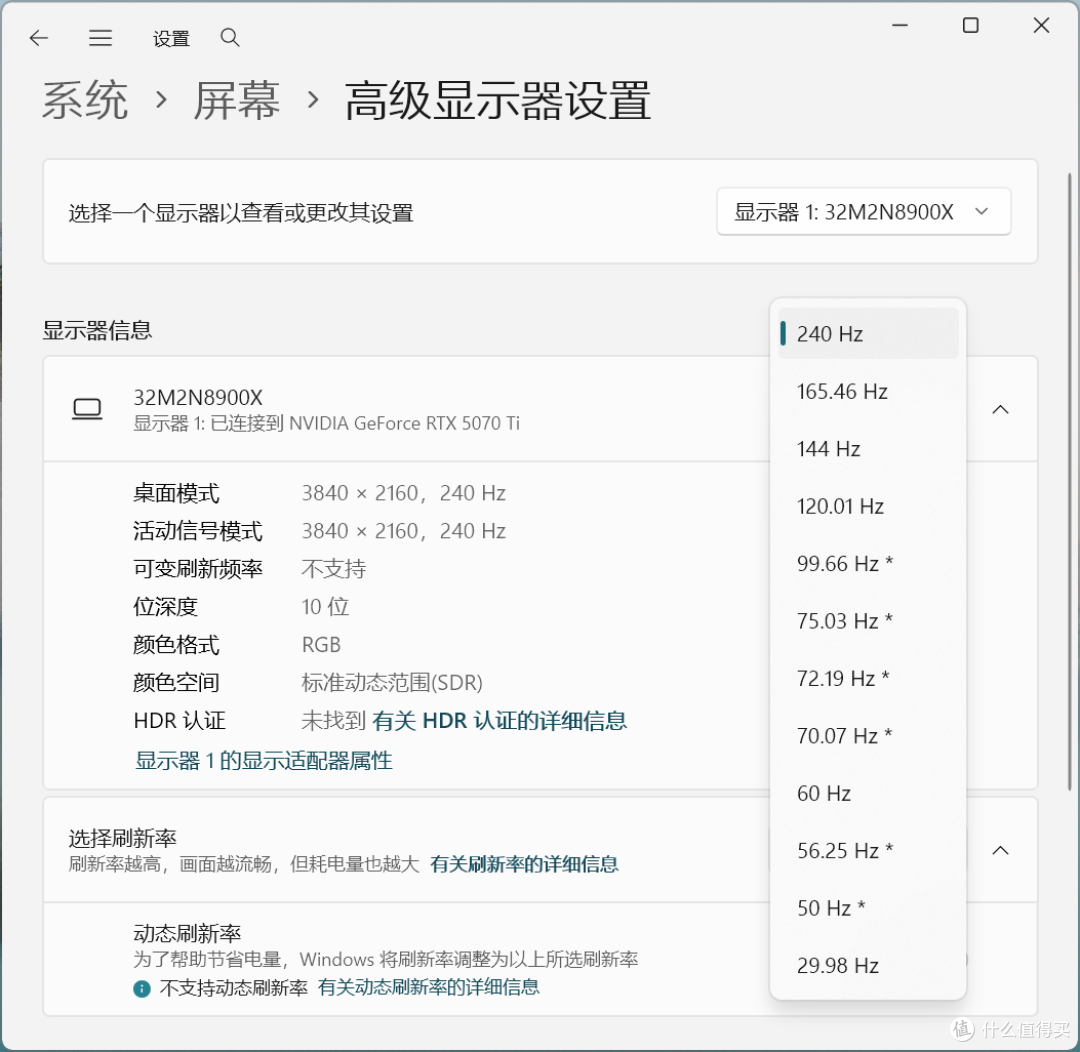Minimize the Settings window
This screenshot has height=1052, width=1080.
[900, 25]
